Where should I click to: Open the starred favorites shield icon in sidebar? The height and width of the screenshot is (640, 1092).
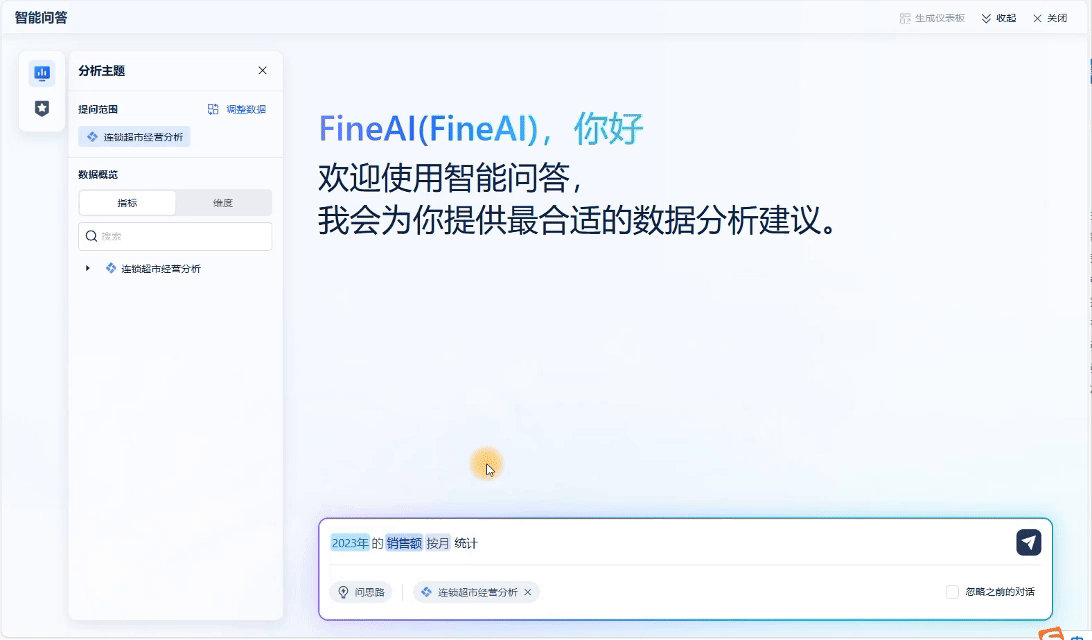pyautogui.click(x=42, y=108)
